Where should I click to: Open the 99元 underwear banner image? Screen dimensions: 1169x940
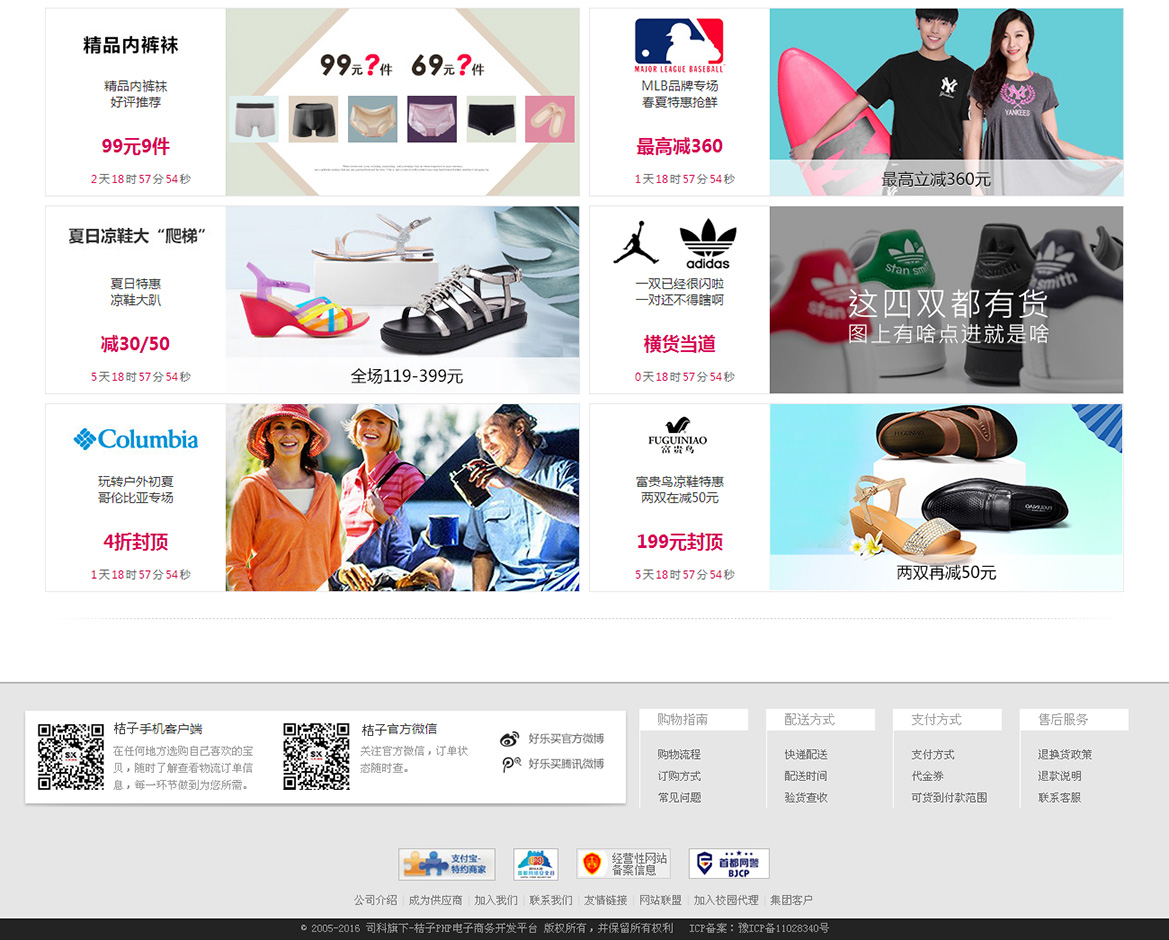[x=403, y=102]
